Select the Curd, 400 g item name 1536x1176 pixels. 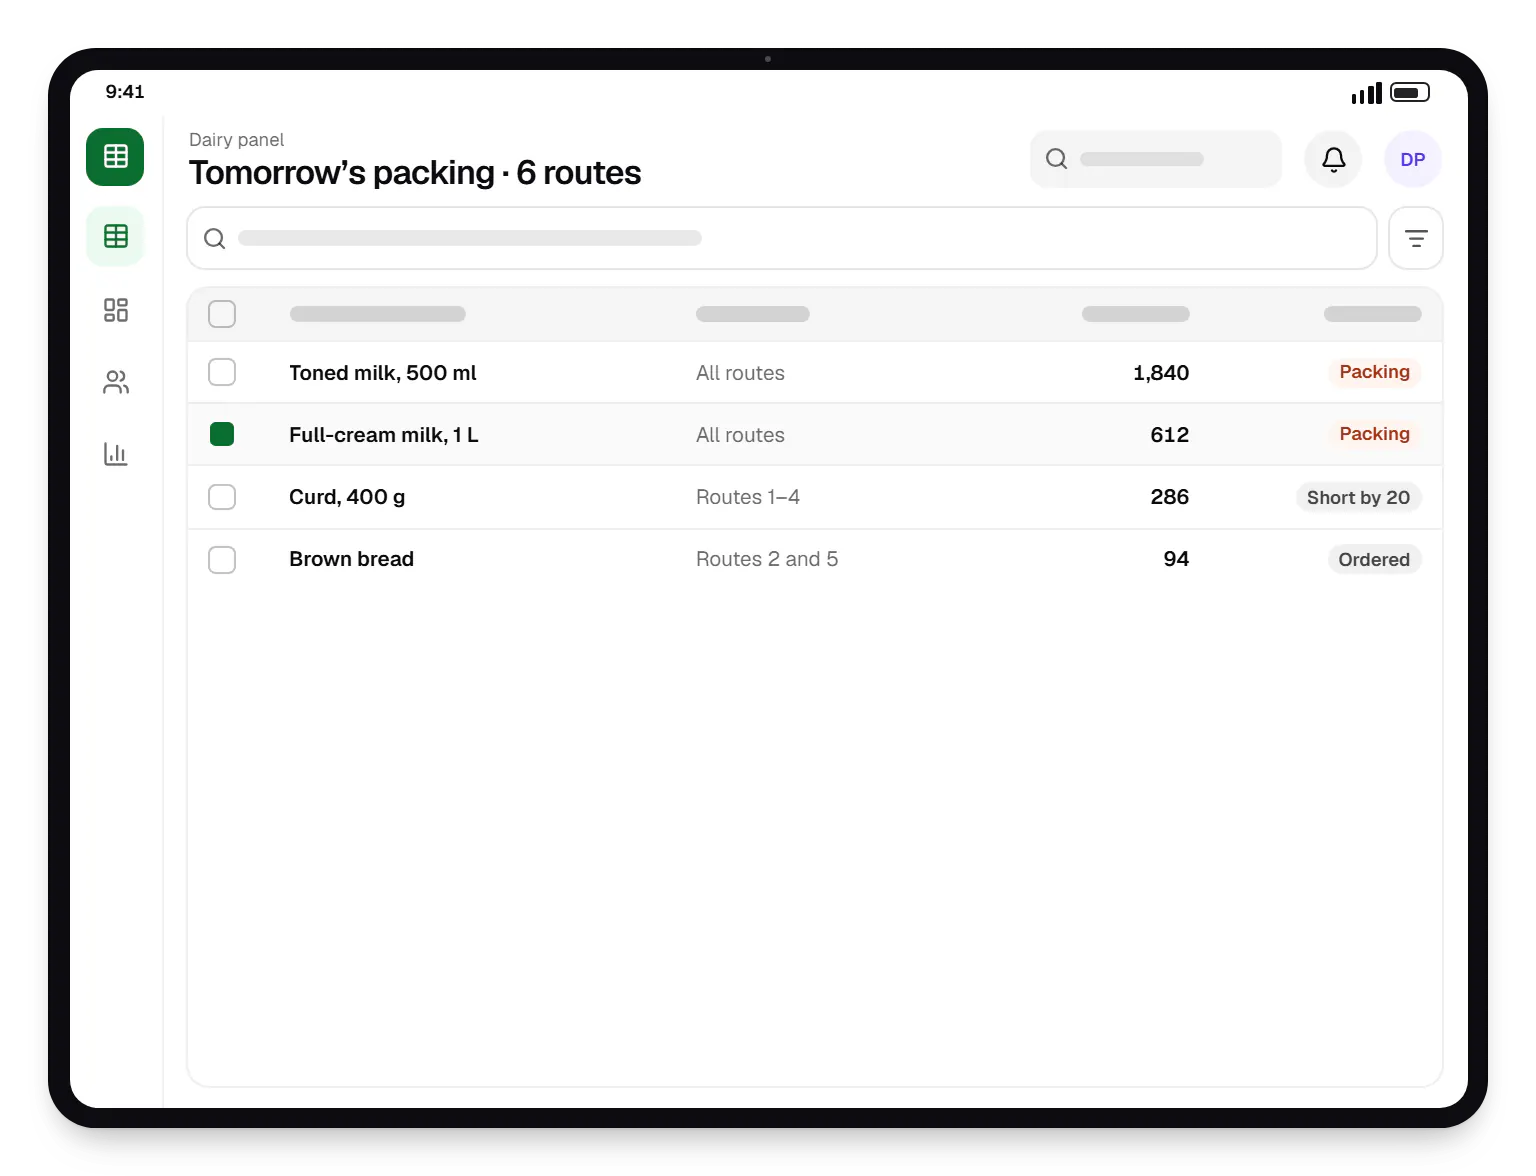click(x=347, y=497)
